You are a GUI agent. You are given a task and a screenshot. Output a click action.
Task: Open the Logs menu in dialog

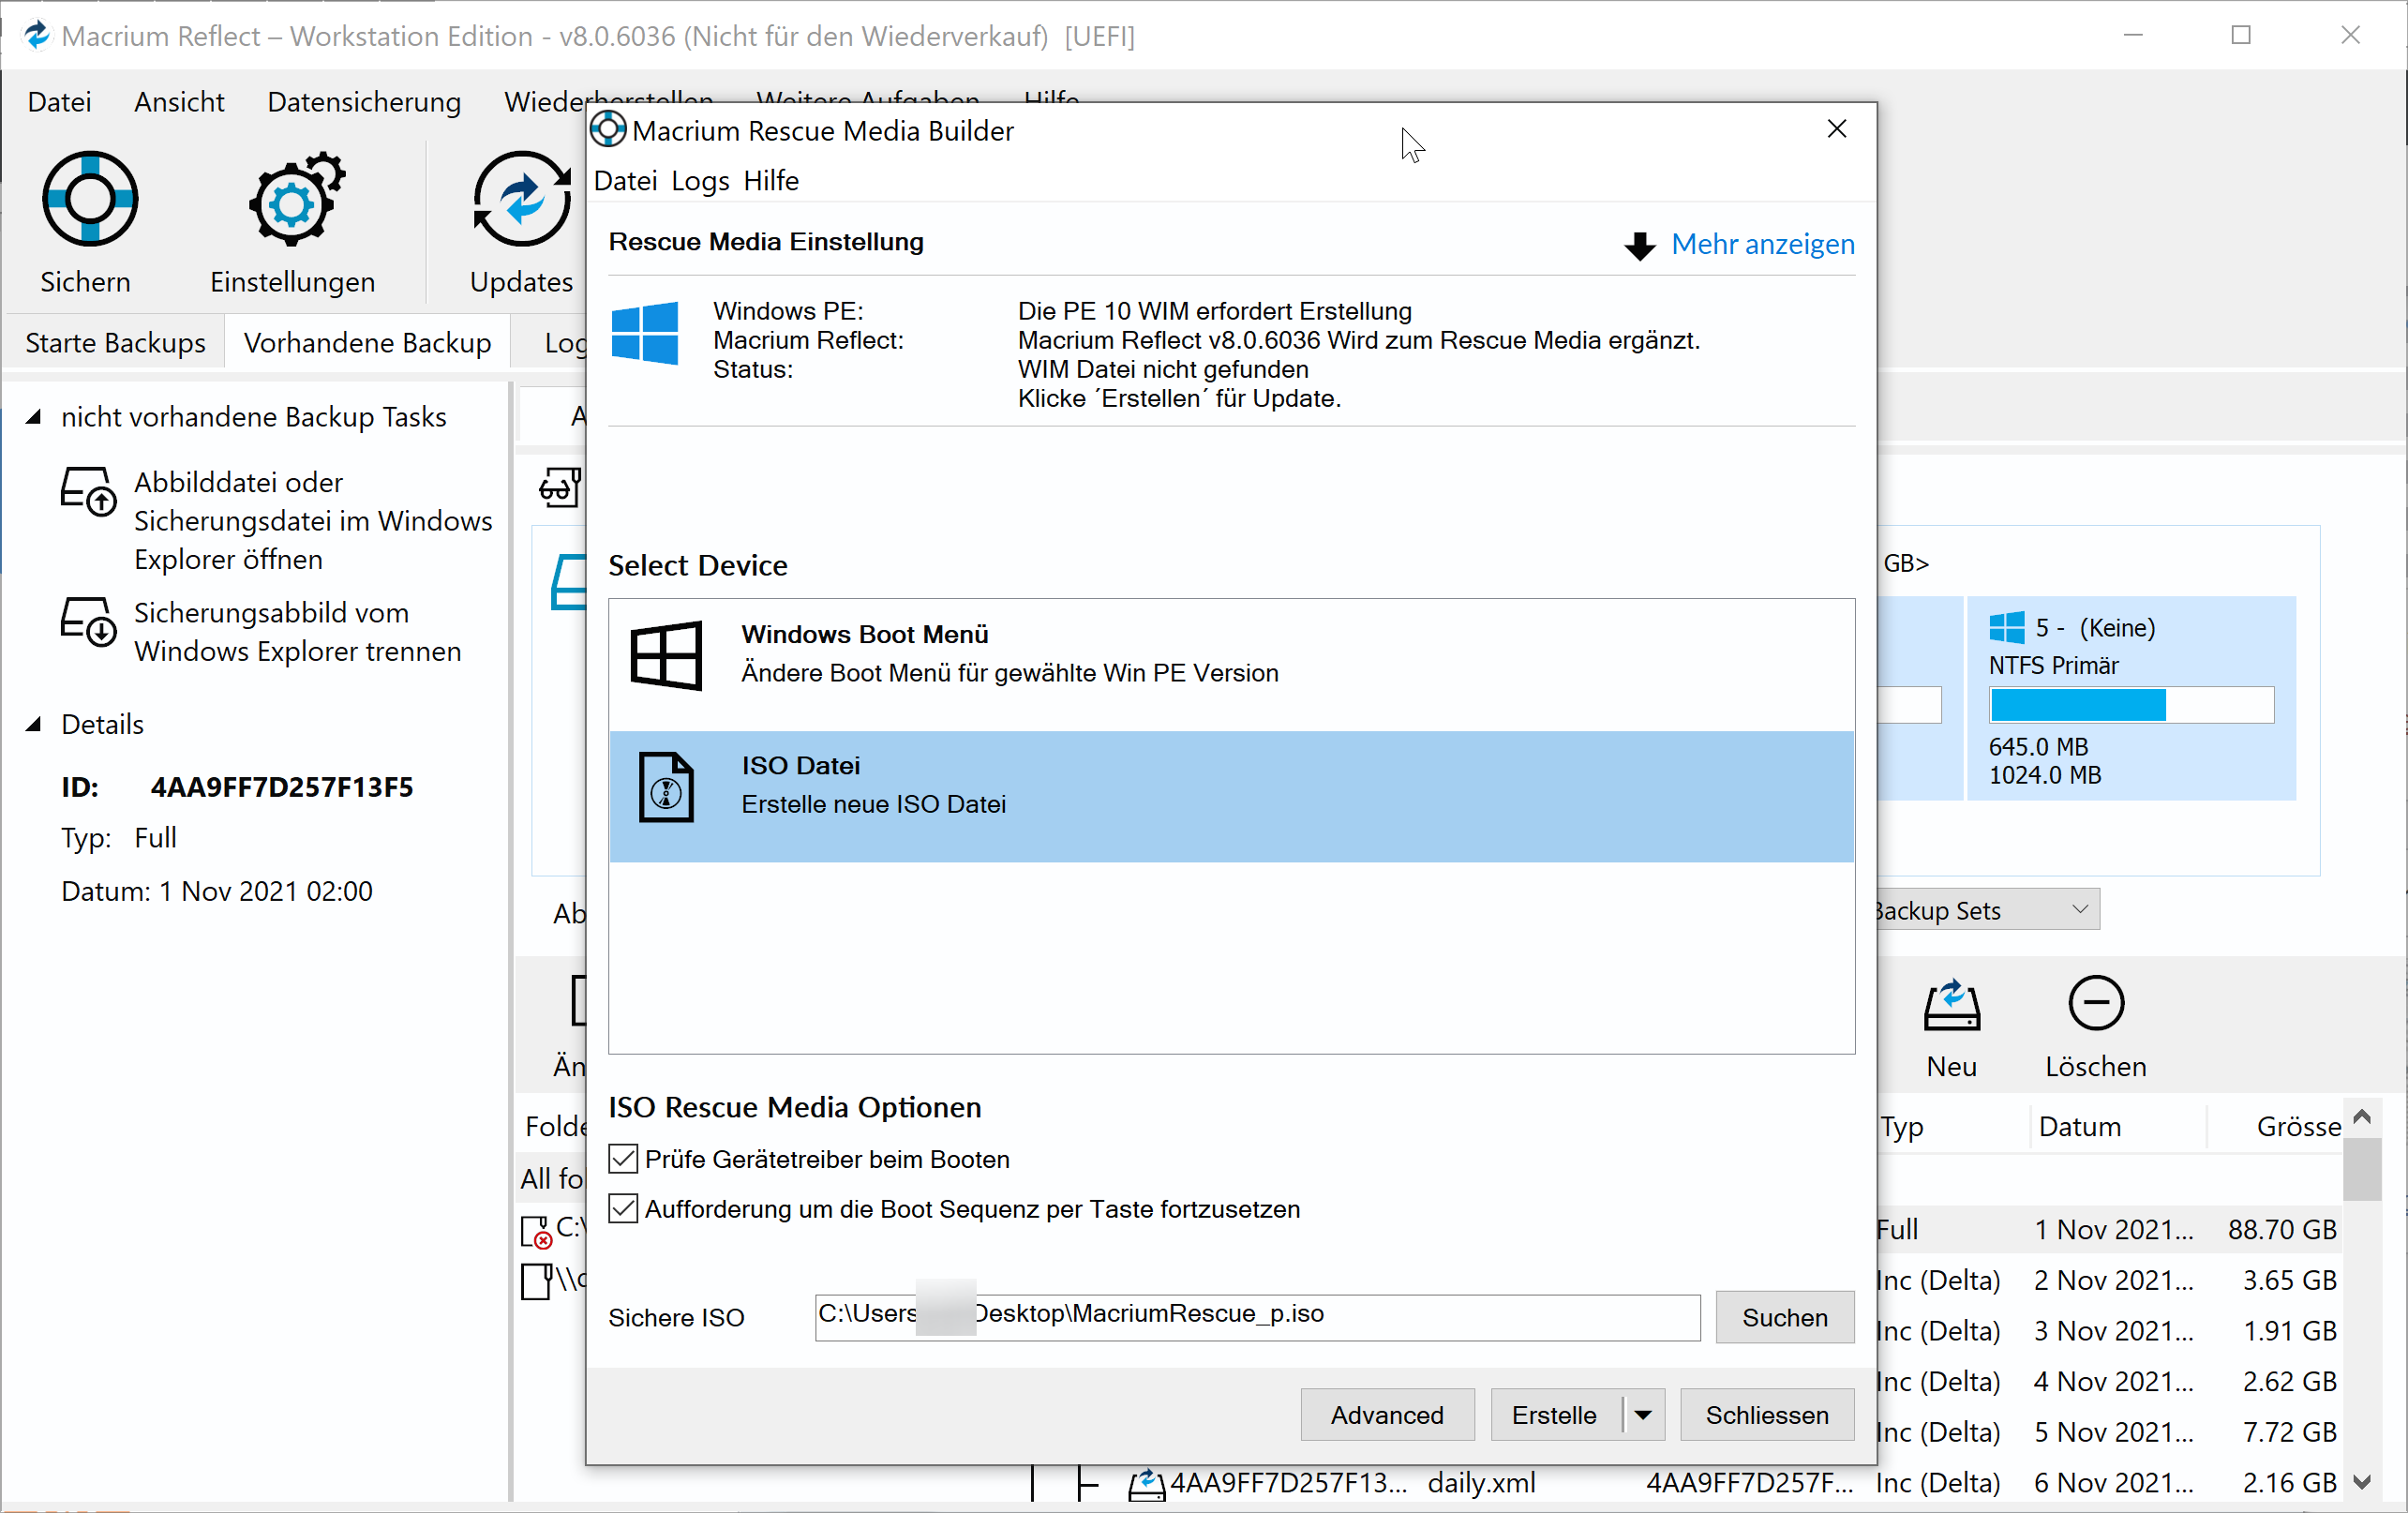(x=700, y=181)
